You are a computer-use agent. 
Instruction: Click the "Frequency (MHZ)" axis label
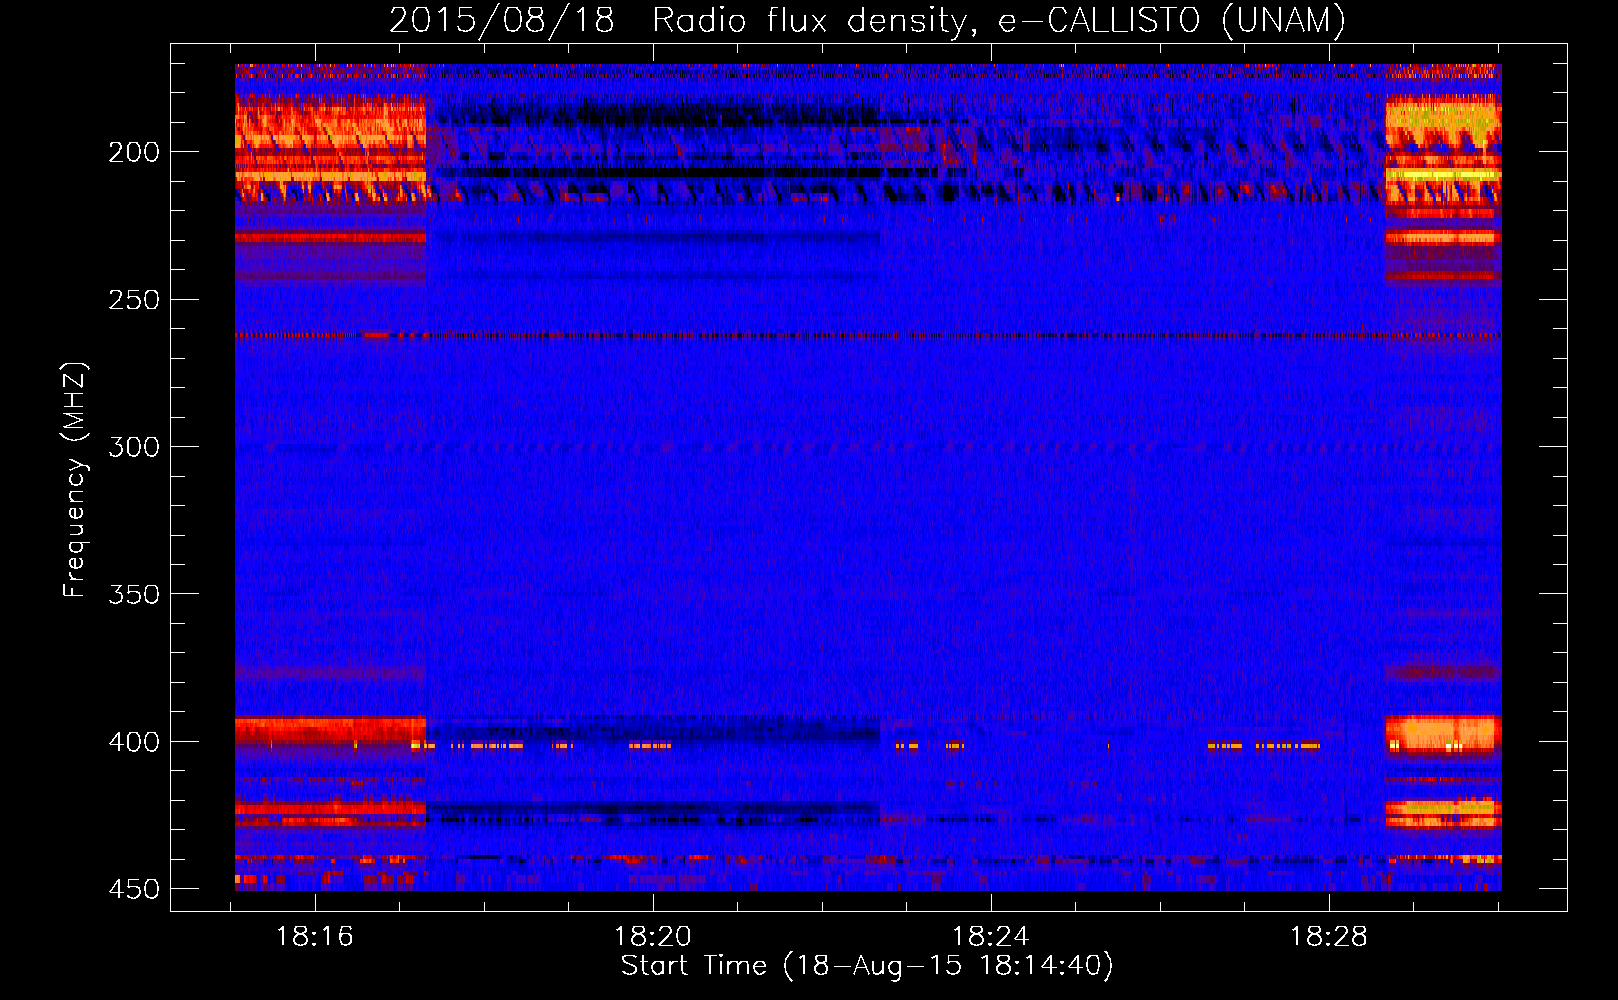pos(75,480)
